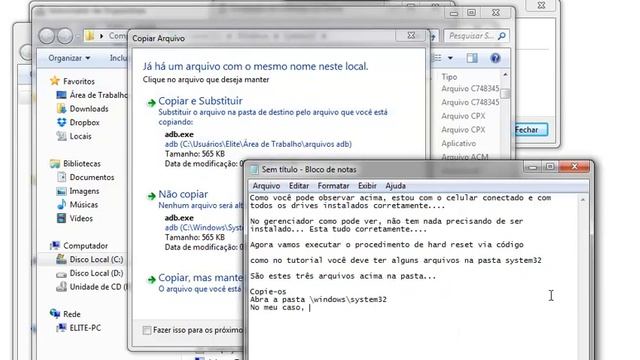Click the Músicas note icon
The width and height of the screenshot is (640, 360).
coord(62,204)
